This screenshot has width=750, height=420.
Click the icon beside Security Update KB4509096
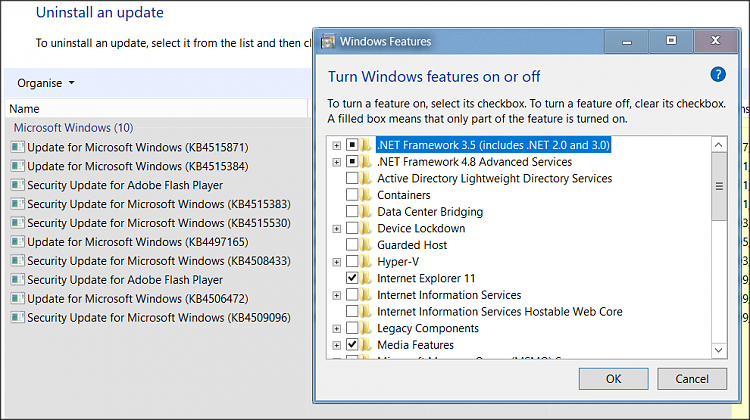point(18,317)
